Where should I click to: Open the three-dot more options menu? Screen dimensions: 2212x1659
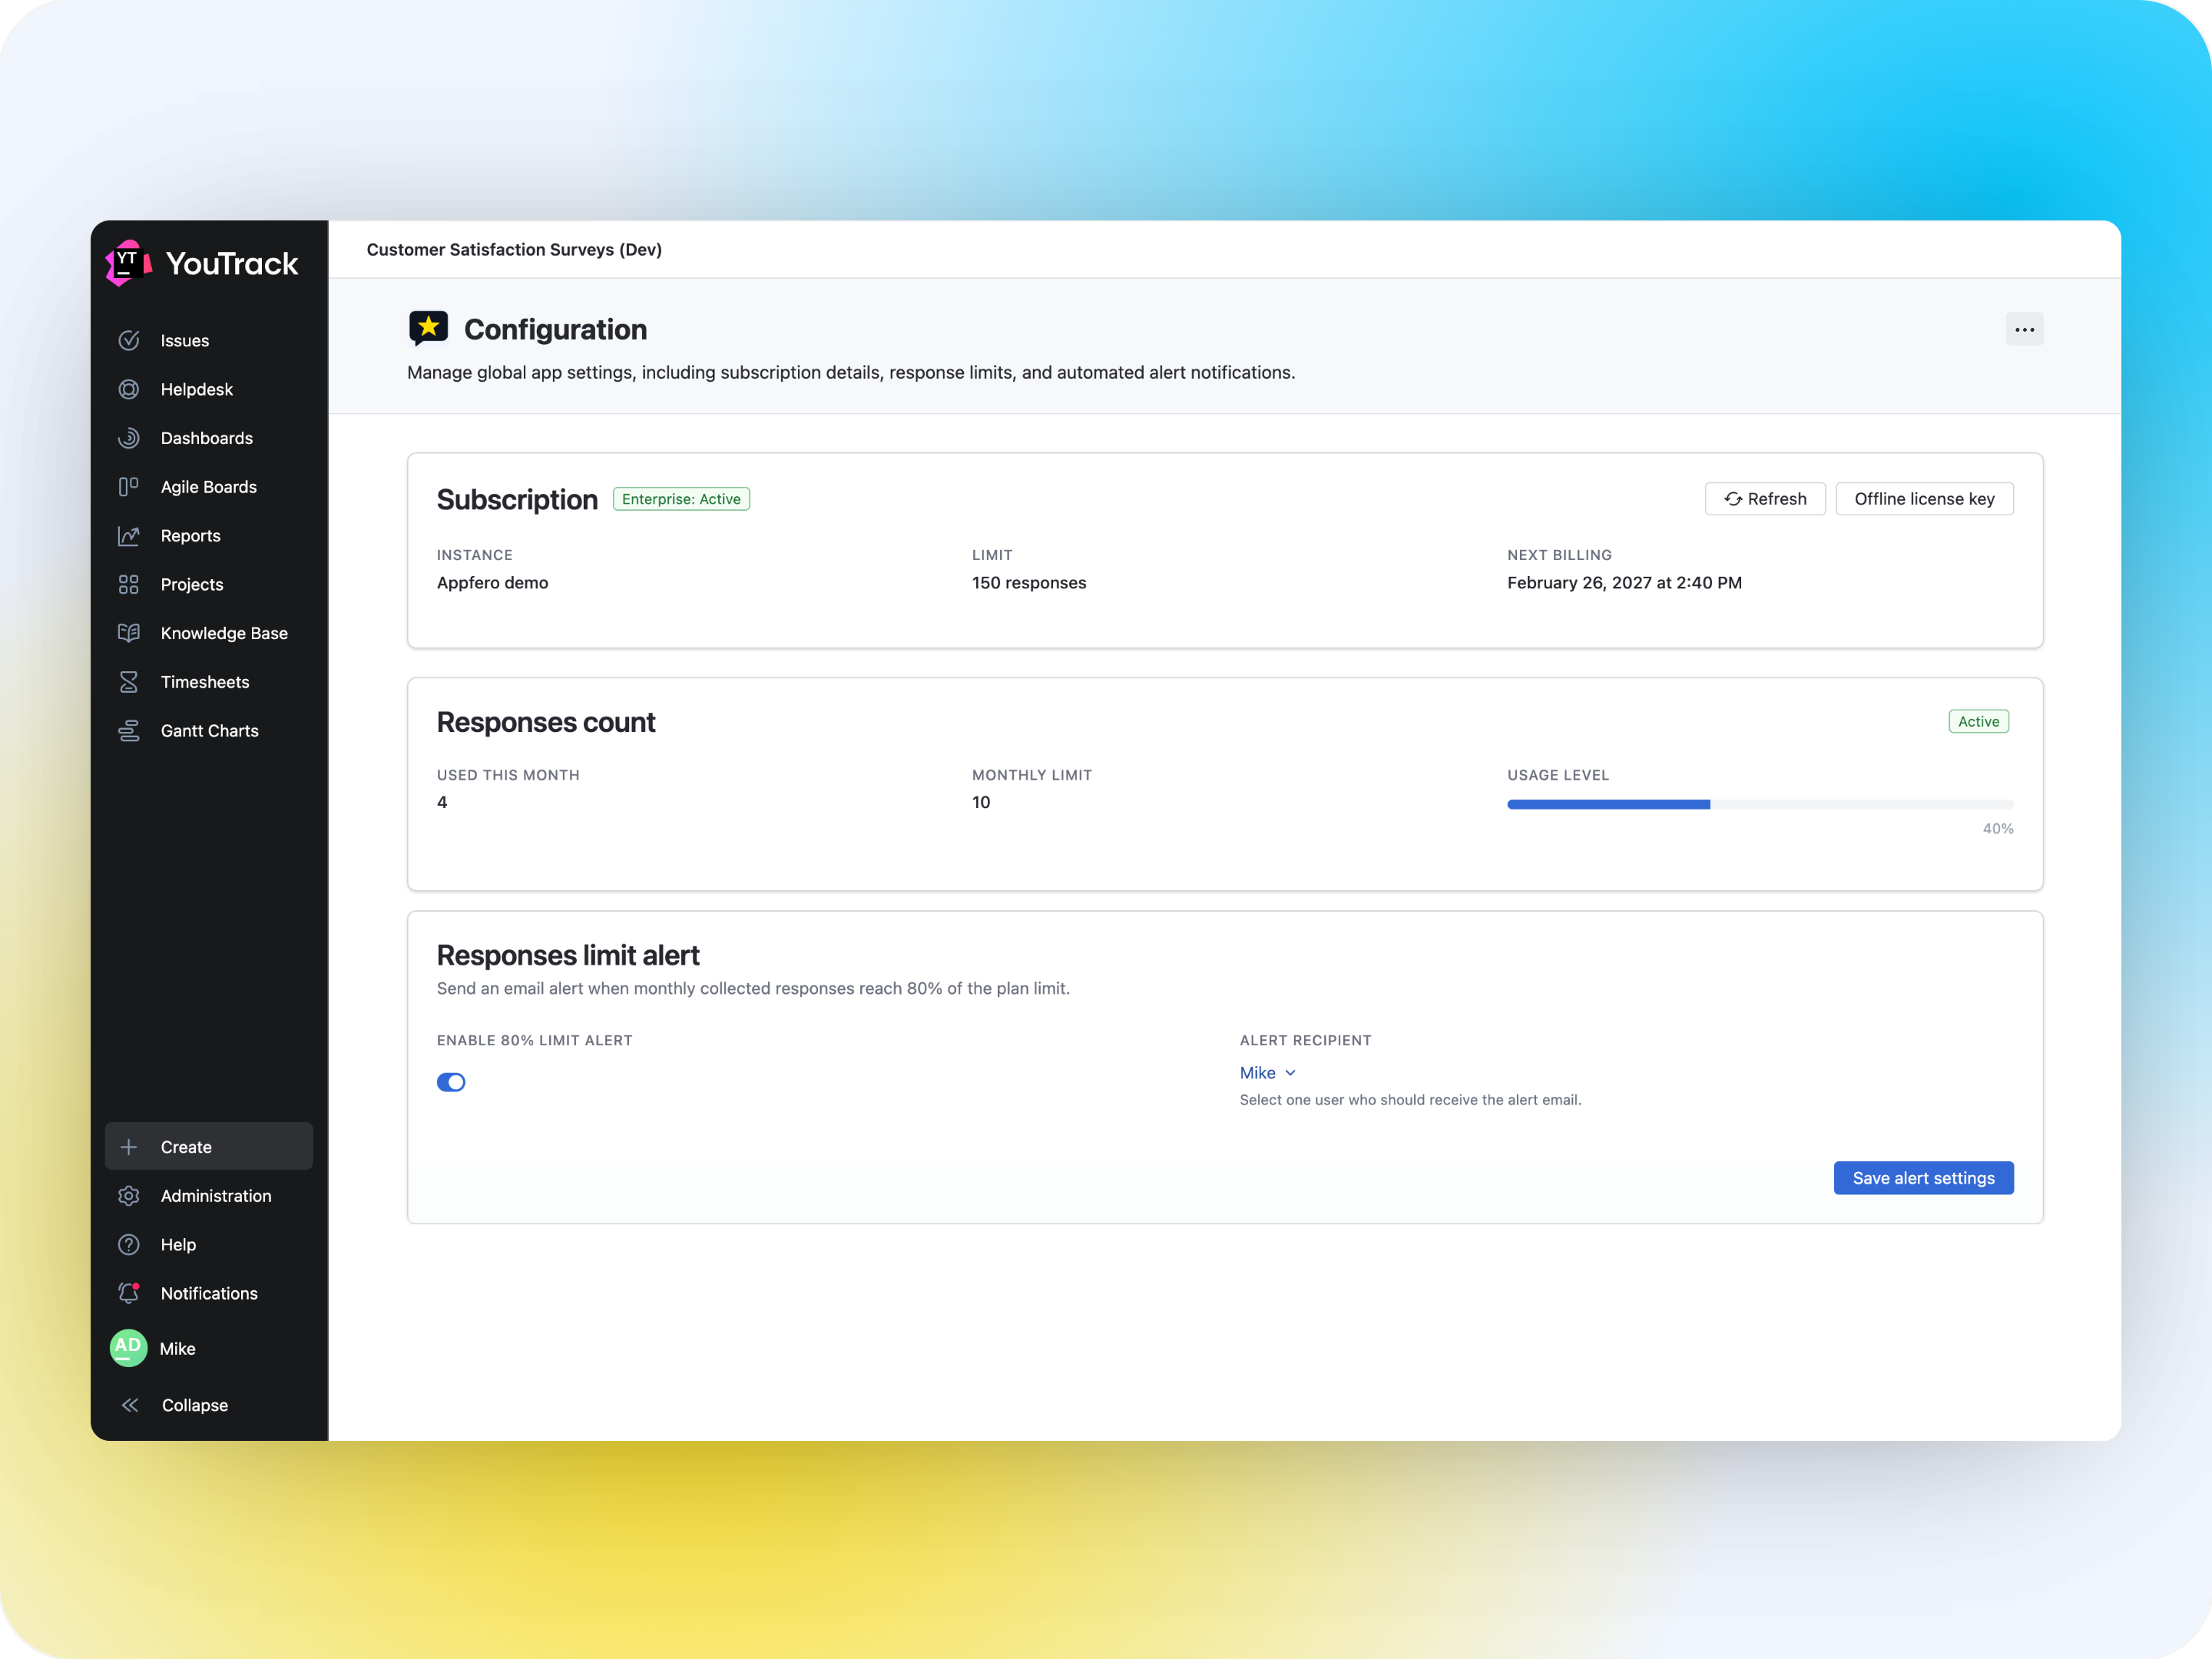click(x=2023, y=329)
